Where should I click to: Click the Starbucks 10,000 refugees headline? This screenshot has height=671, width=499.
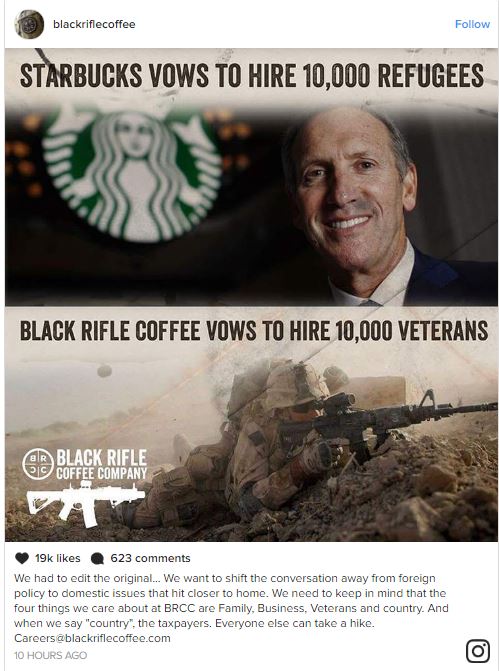[252, 76]
